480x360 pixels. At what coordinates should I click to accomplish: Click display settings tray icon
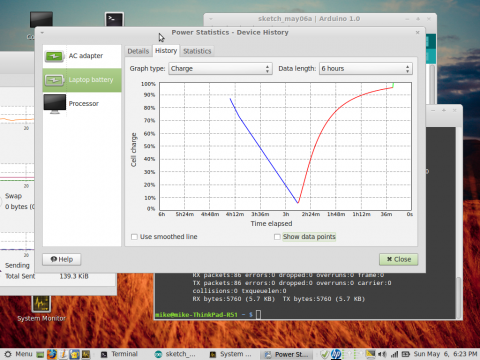(370, 354)
